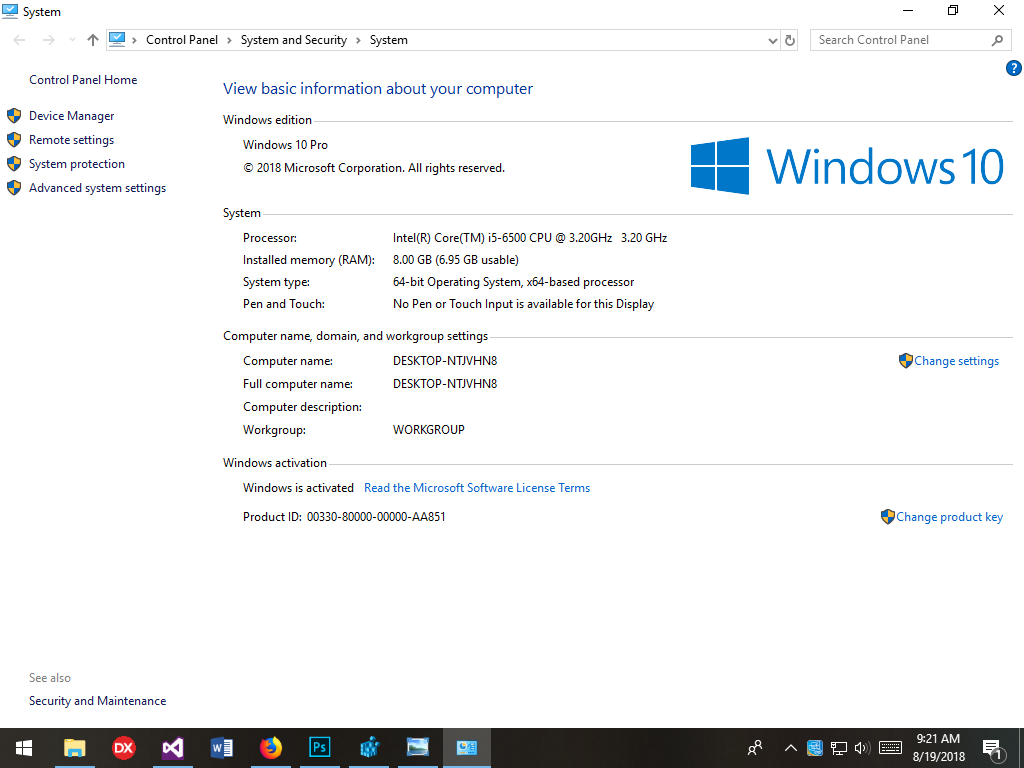
Task: Open Device Manager link
Action: [x=71, y=116]
